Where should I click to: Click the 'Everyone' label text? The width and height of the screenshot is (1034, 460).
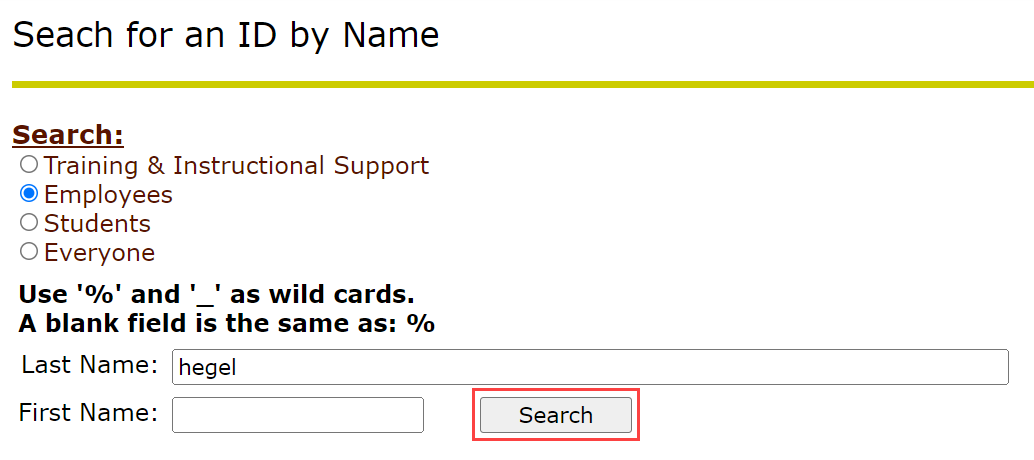point(99,252)
